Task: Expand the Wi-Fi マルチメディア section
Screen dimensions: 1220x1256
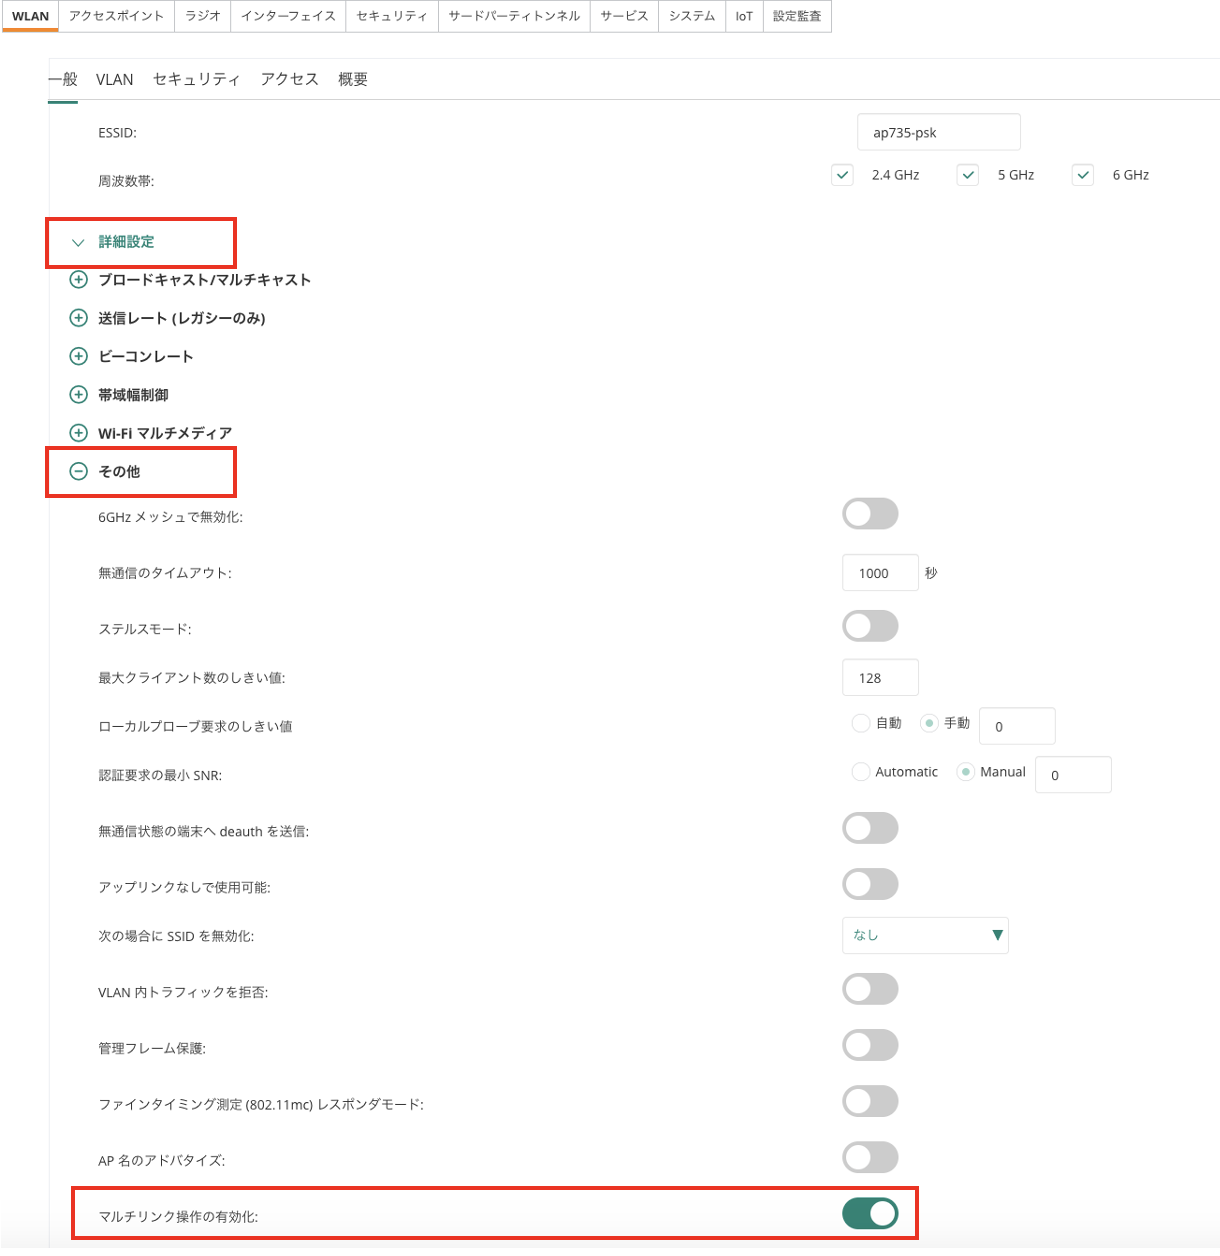Action: click(78, 433)
